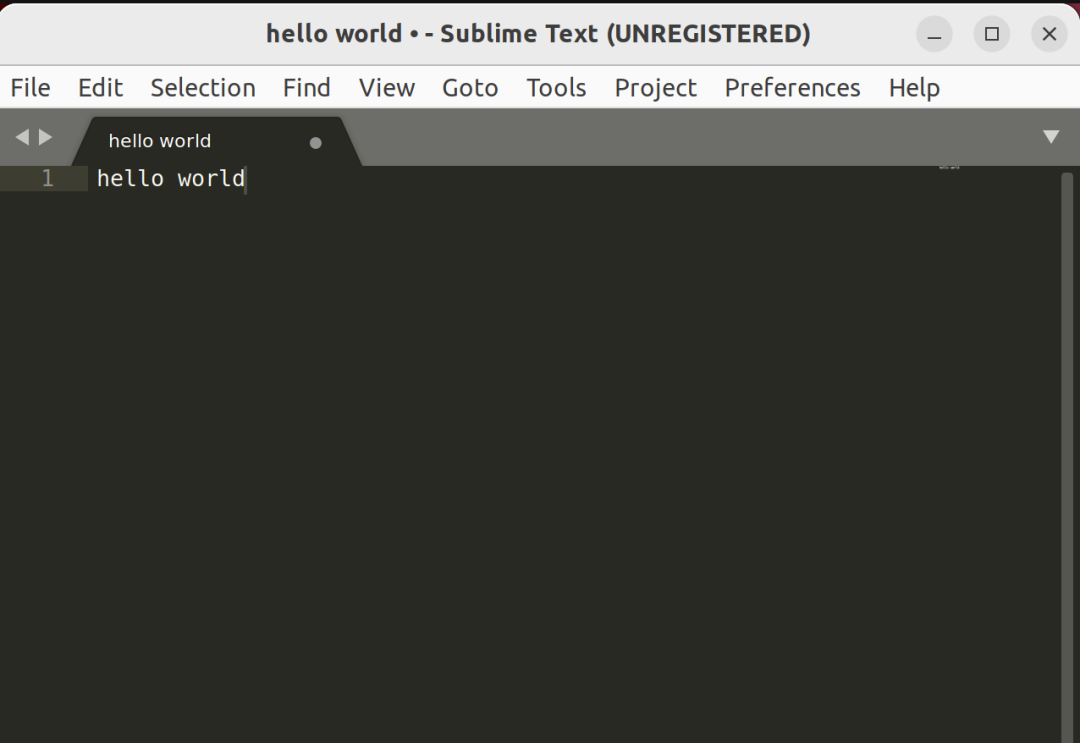This screenshot has height=743, width=1080.
Task: Click the Project menu
Action: tap(655, 88)
